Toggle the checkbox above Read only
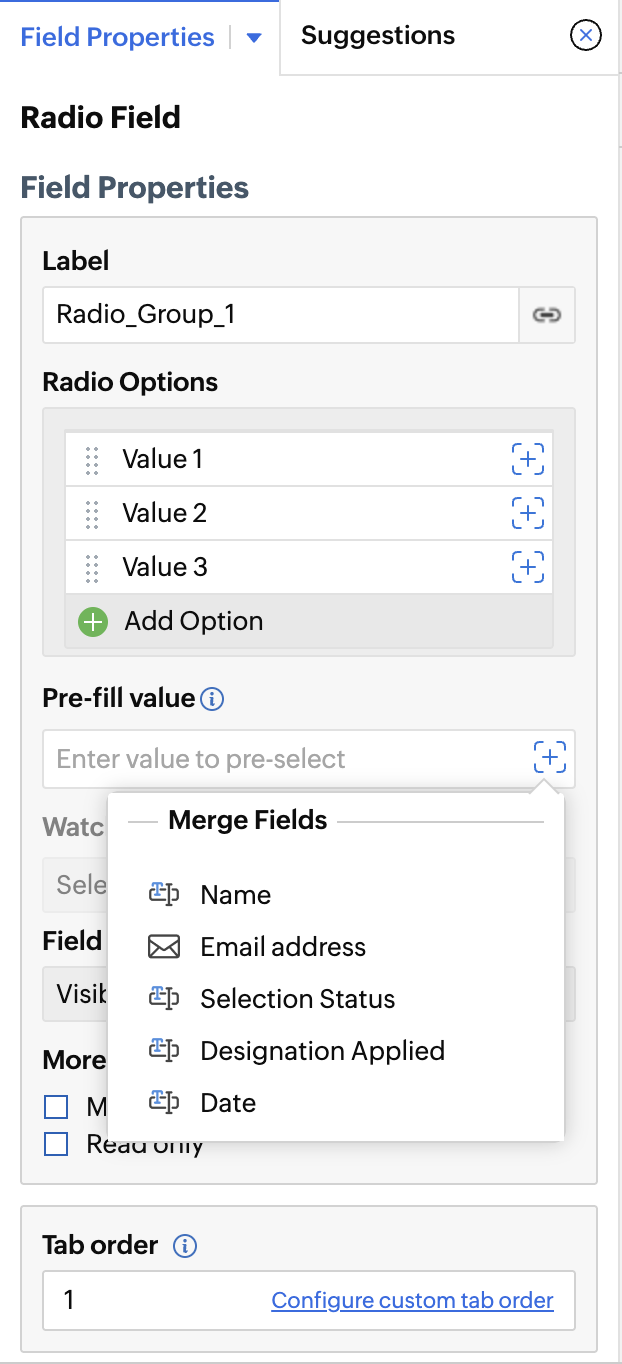The height and width of the screenshot is (1364, 622). 56,1107
